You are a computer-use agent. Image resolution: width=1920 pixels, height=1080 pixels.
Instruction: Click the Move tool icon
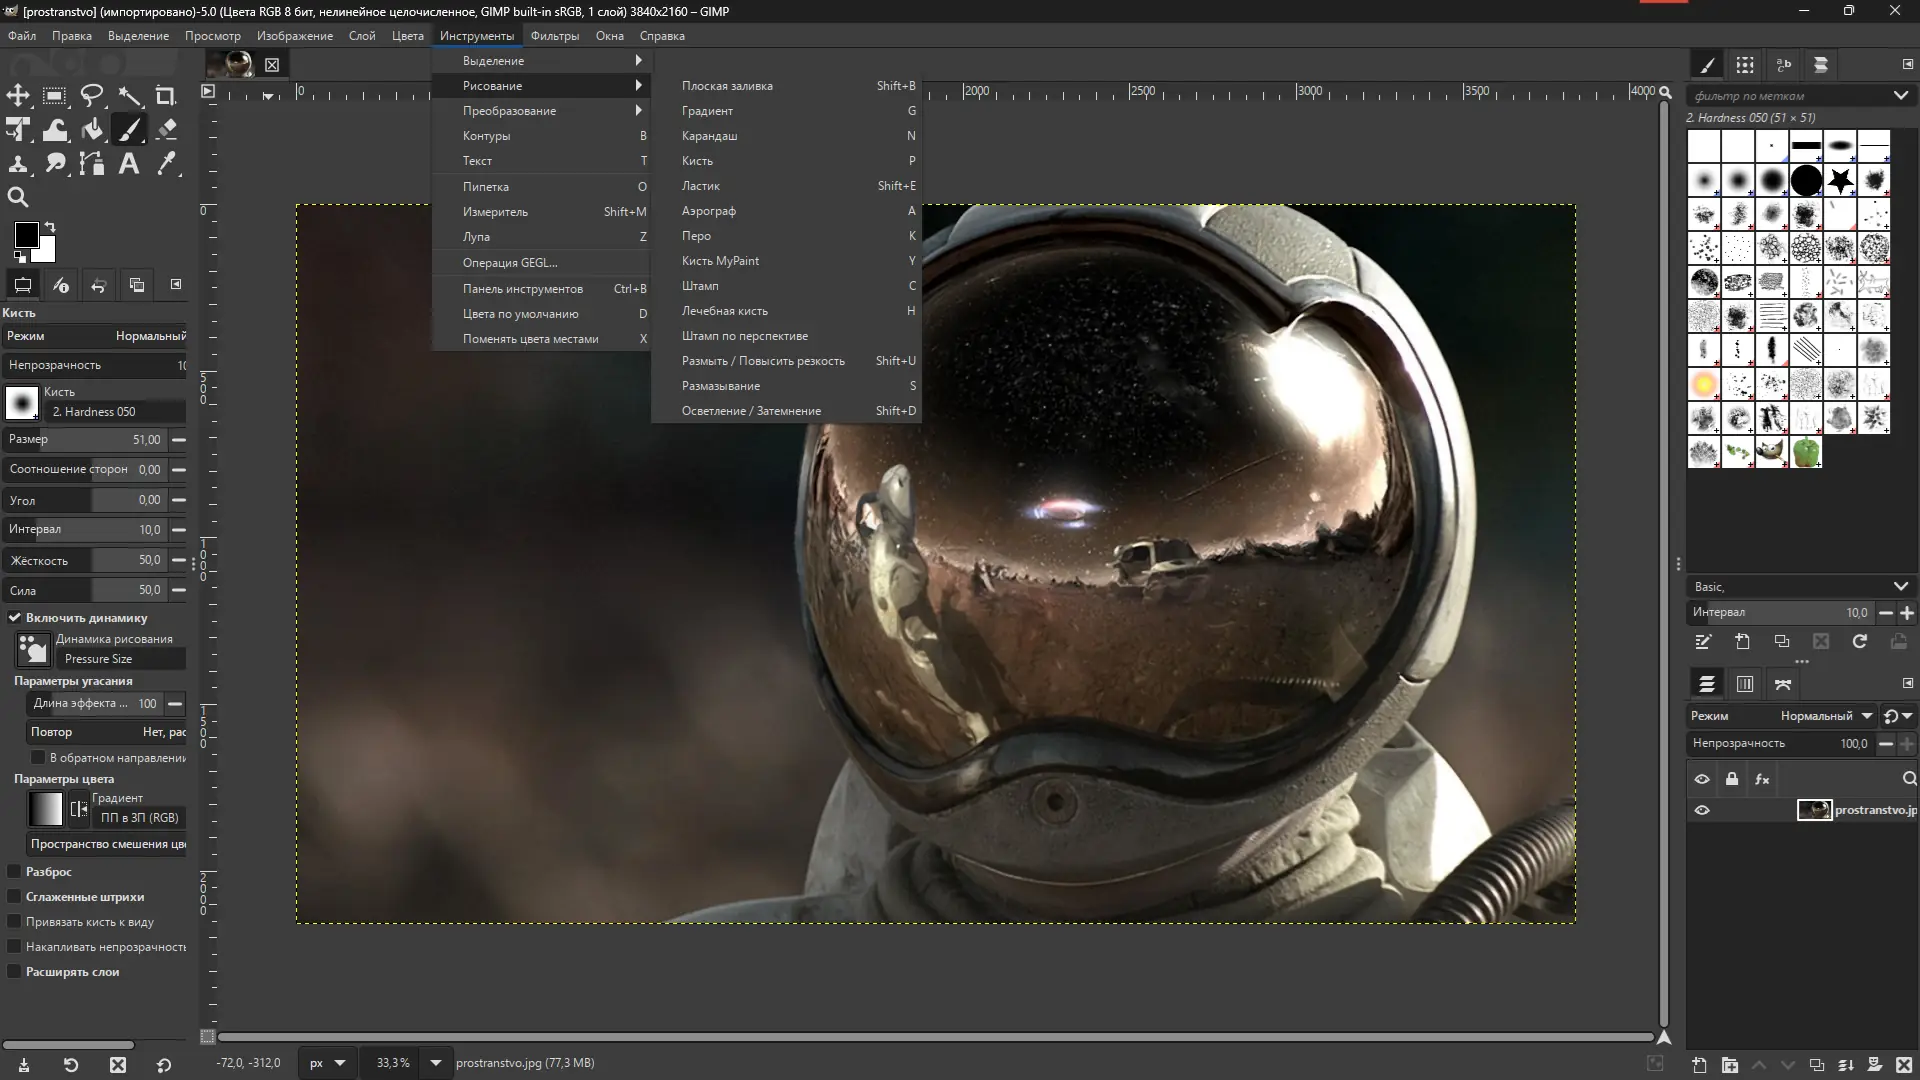click(x=18, y=96)
